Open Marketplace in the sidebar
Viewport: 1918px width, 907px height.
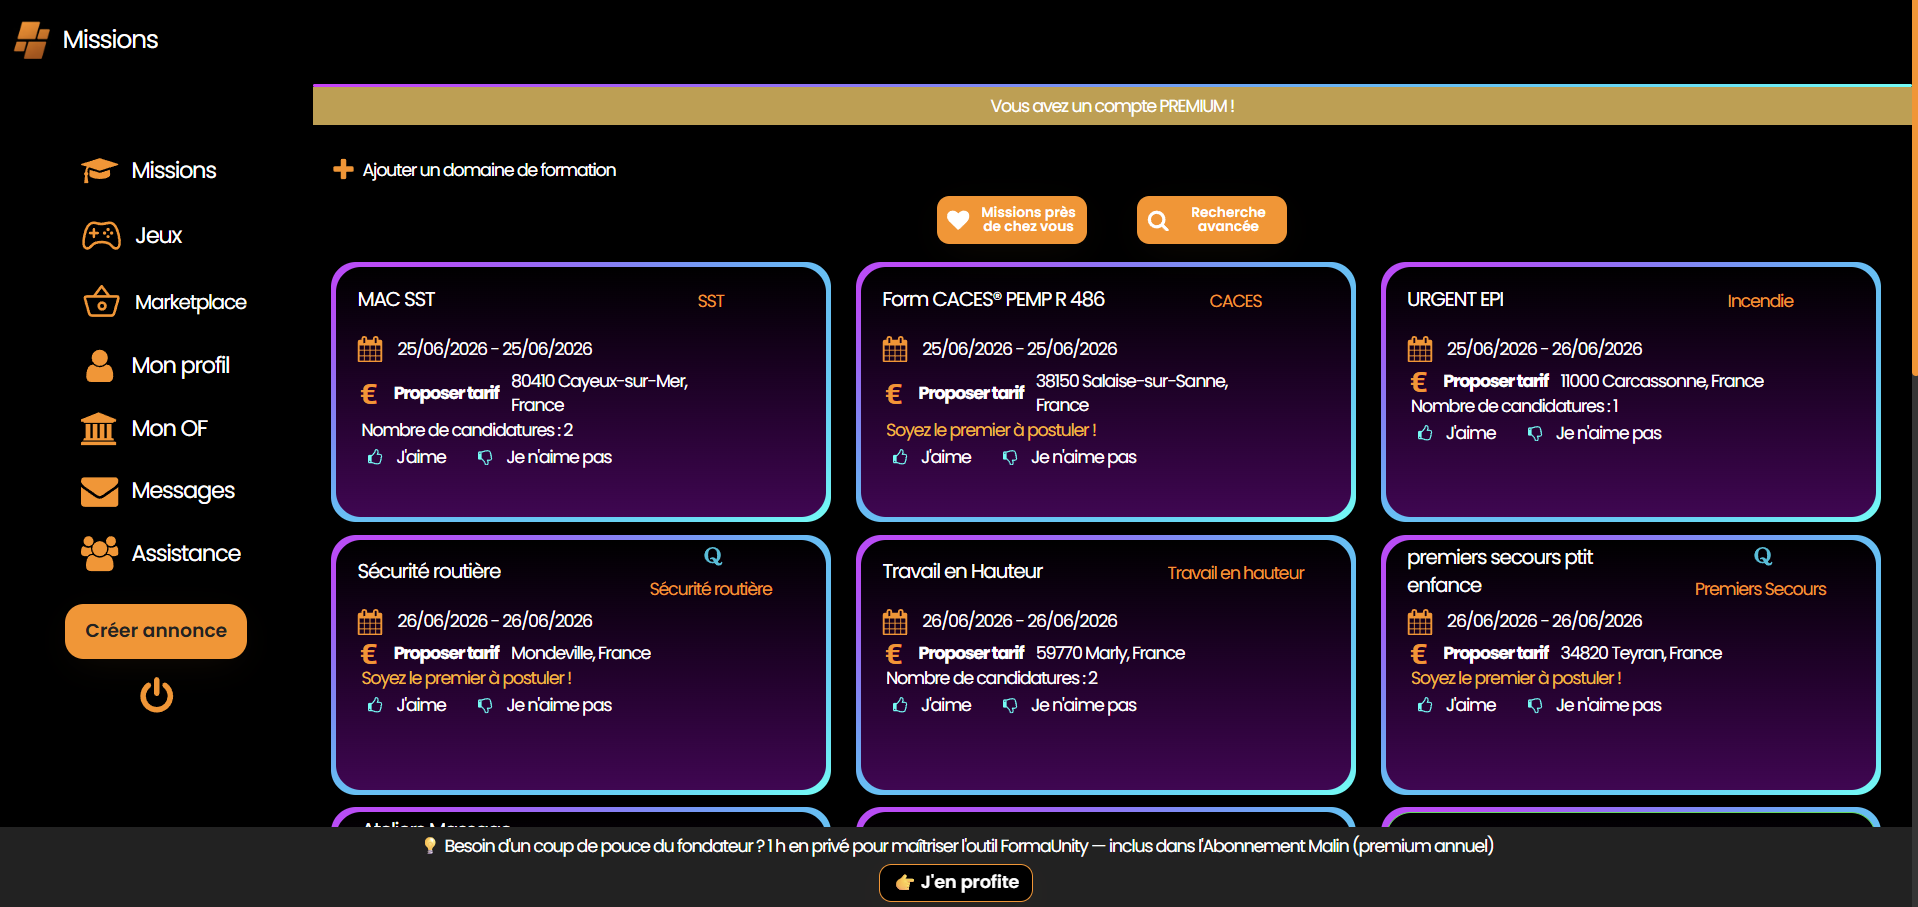164,301
